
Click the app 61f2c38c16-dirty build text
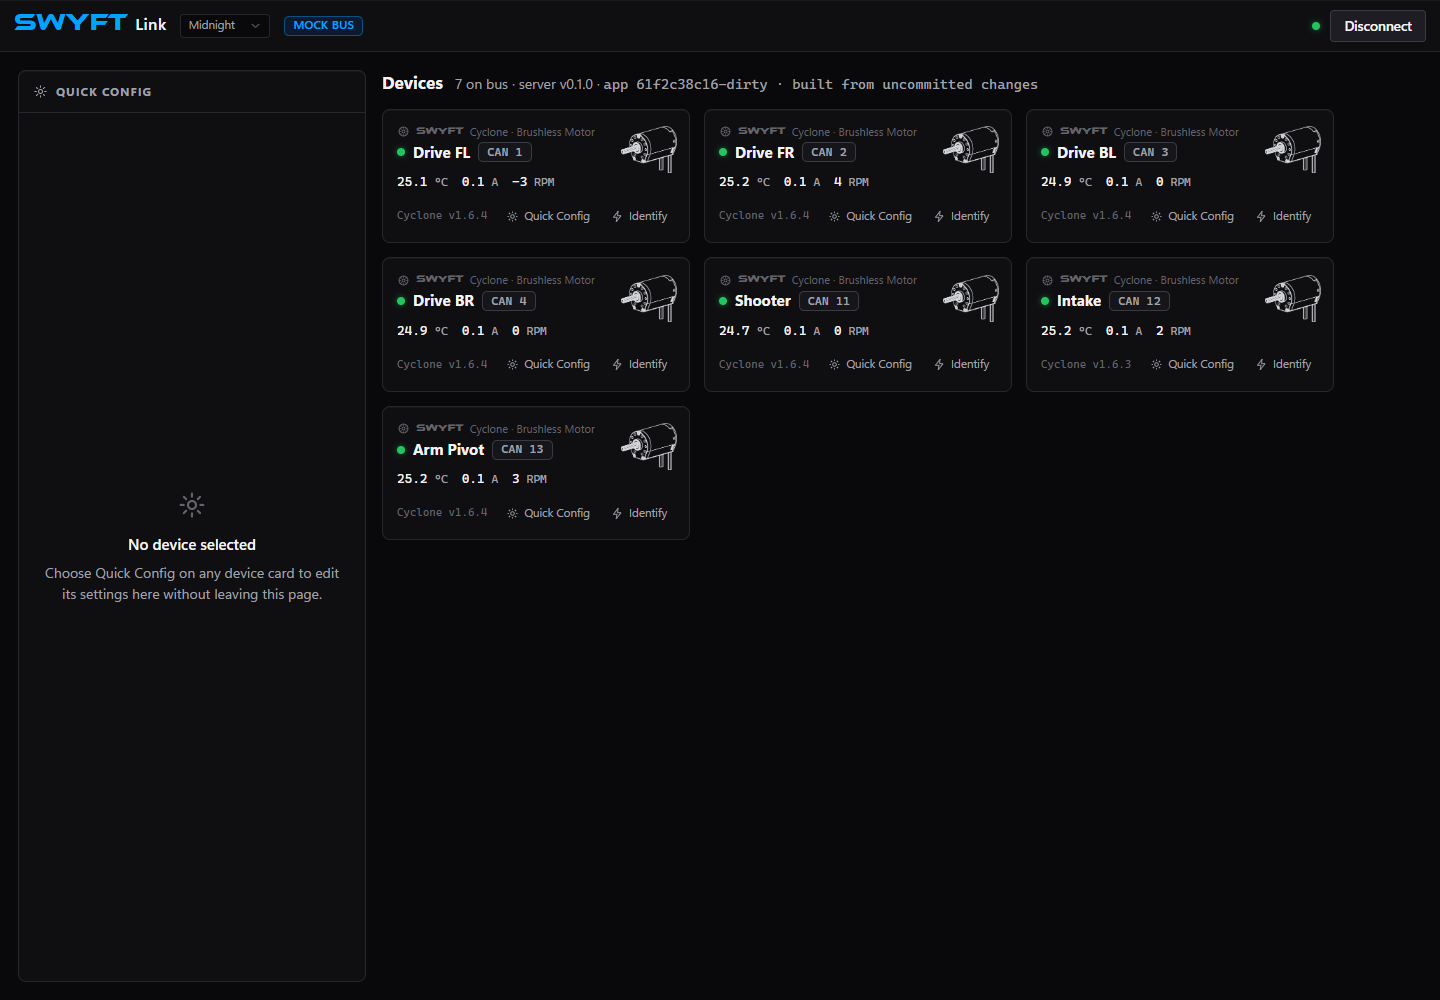pos(686,84)
